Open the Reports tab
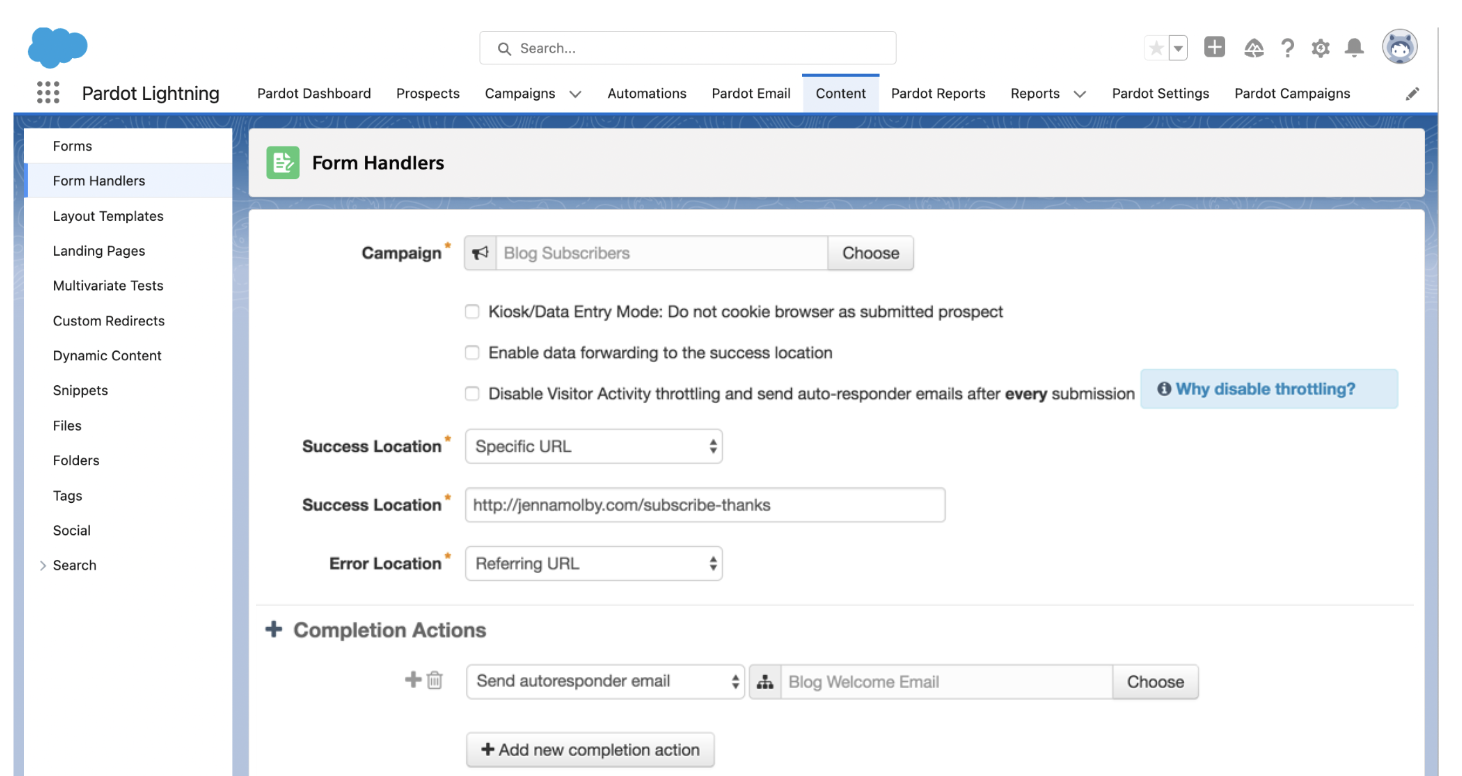Screen dimensions: 1462x776 coord(1035,94)
